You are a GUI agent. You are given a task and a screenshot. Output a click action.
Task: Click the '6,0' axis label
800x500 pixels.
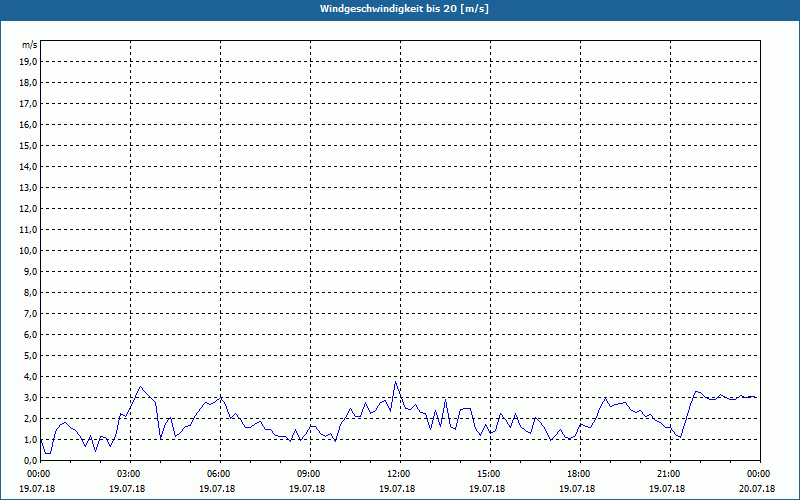[30, 335]
